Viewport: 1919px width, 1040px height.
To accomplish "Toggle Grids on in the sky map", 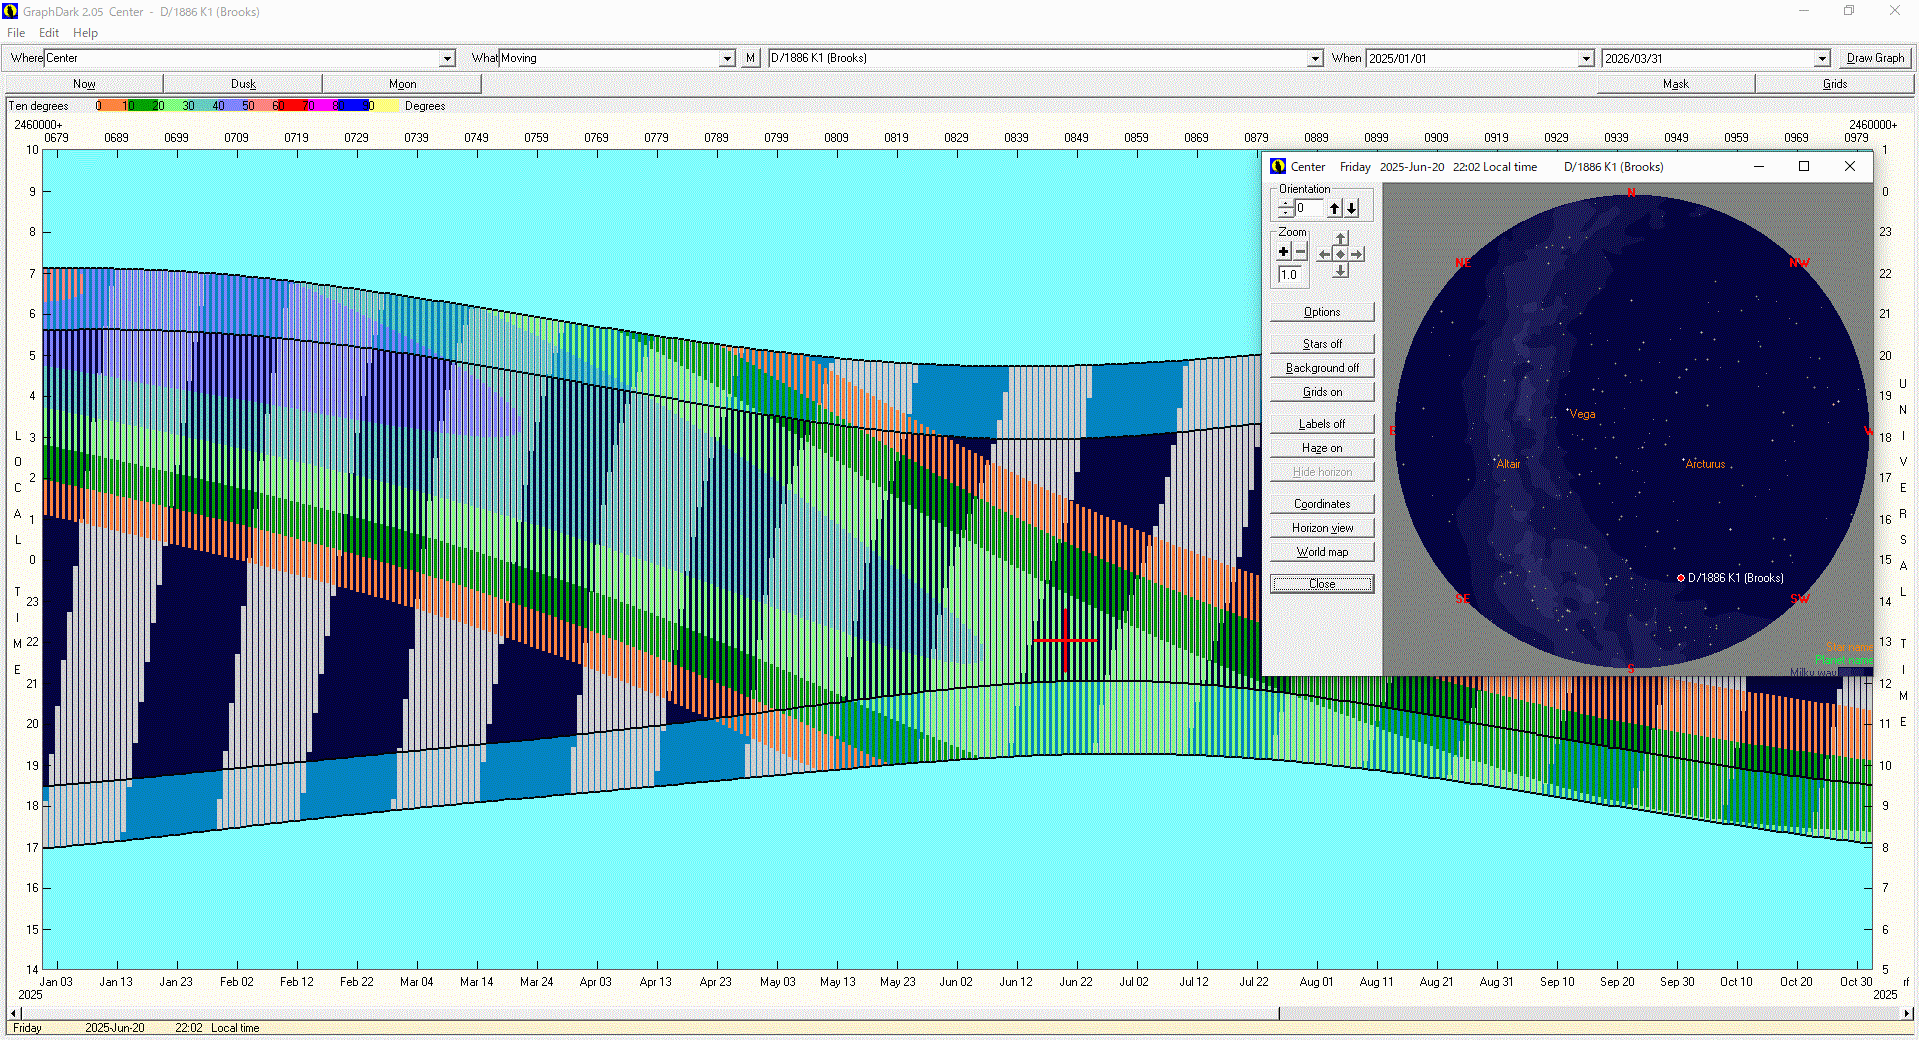I will click(1322, 391).
